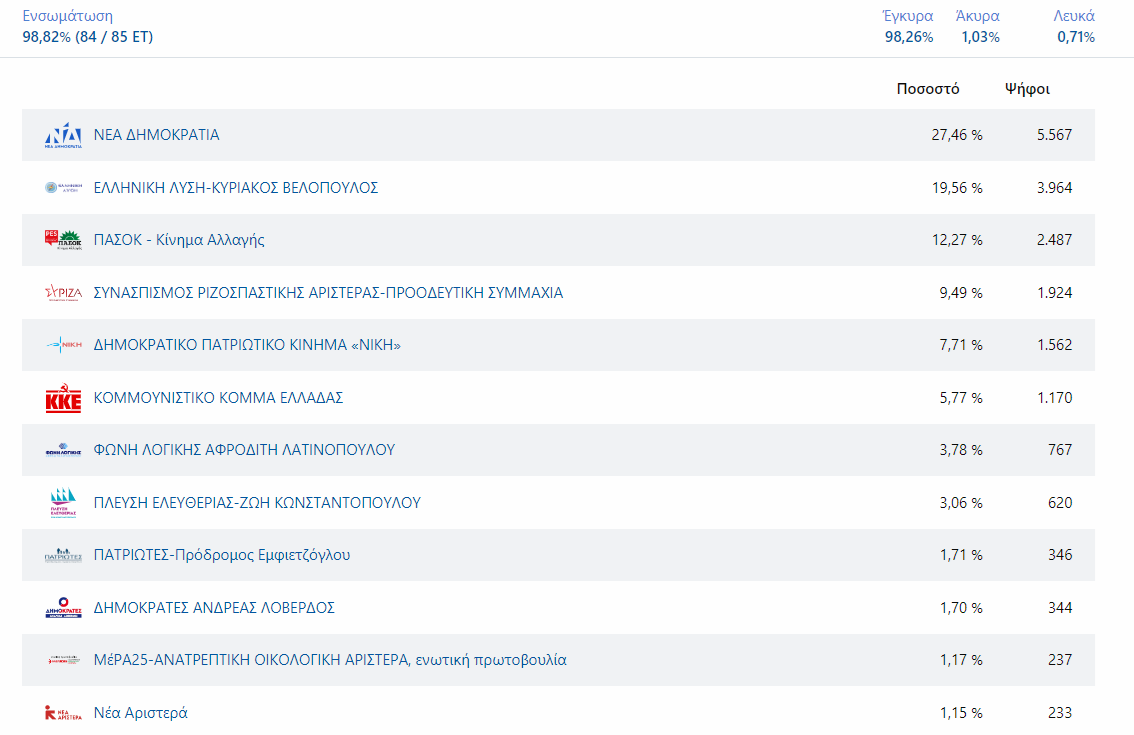Viewport: 1134px width, 735px height.
Task: Select the Νέα Αριστερά party link
Action: point(140,713)
